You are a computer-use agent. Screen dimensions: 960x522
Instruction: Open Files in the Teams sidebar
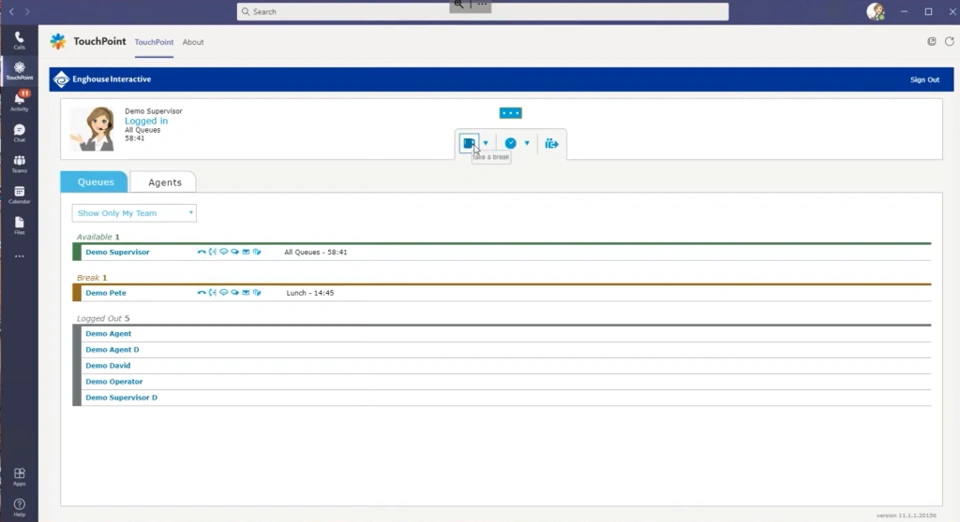click(x=19, y=225)
